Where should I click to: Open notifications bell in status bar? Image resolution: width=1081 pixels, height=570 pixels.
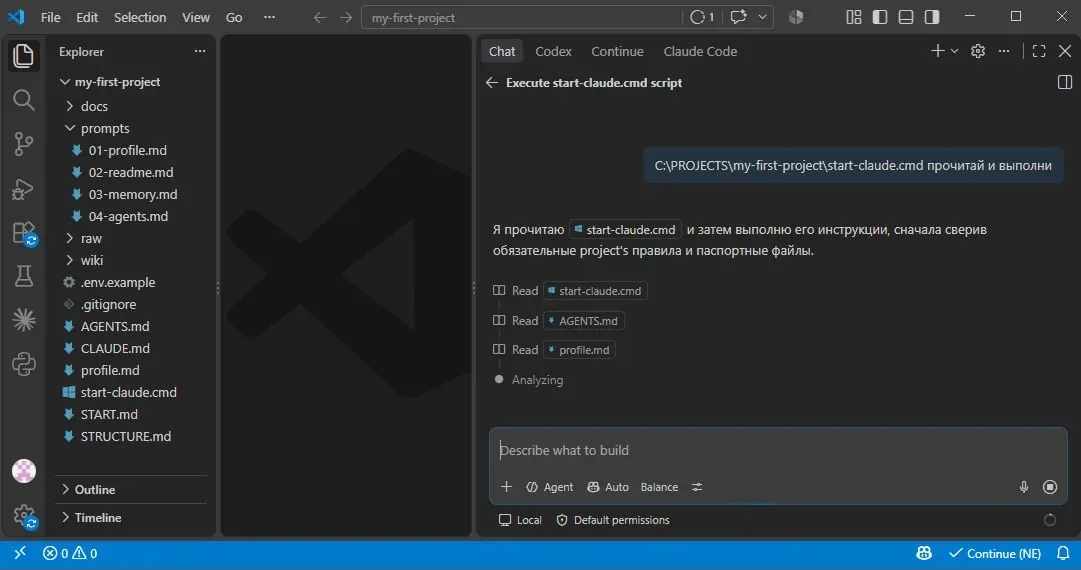click(1063, 553)
